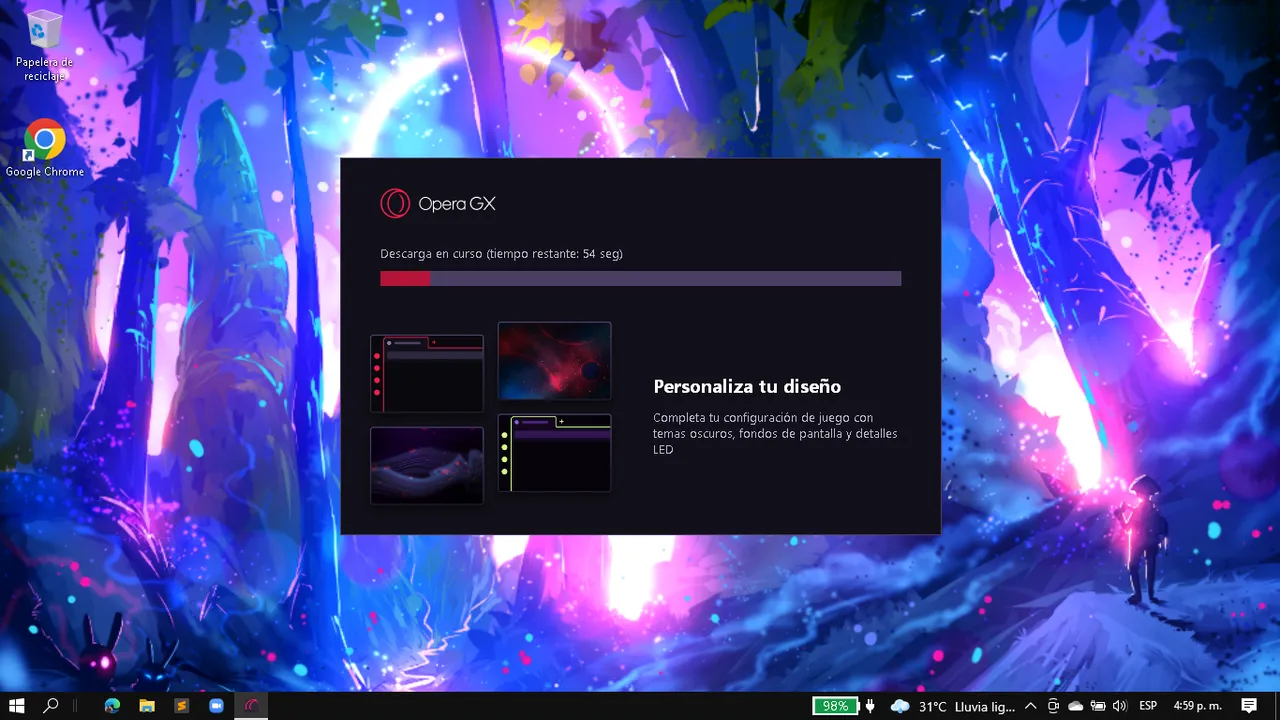The height and width of the screenshot is (720, 1280).
Task: Select the purple waves wallpaper thumbnail
Action: [x=427, y=465]
